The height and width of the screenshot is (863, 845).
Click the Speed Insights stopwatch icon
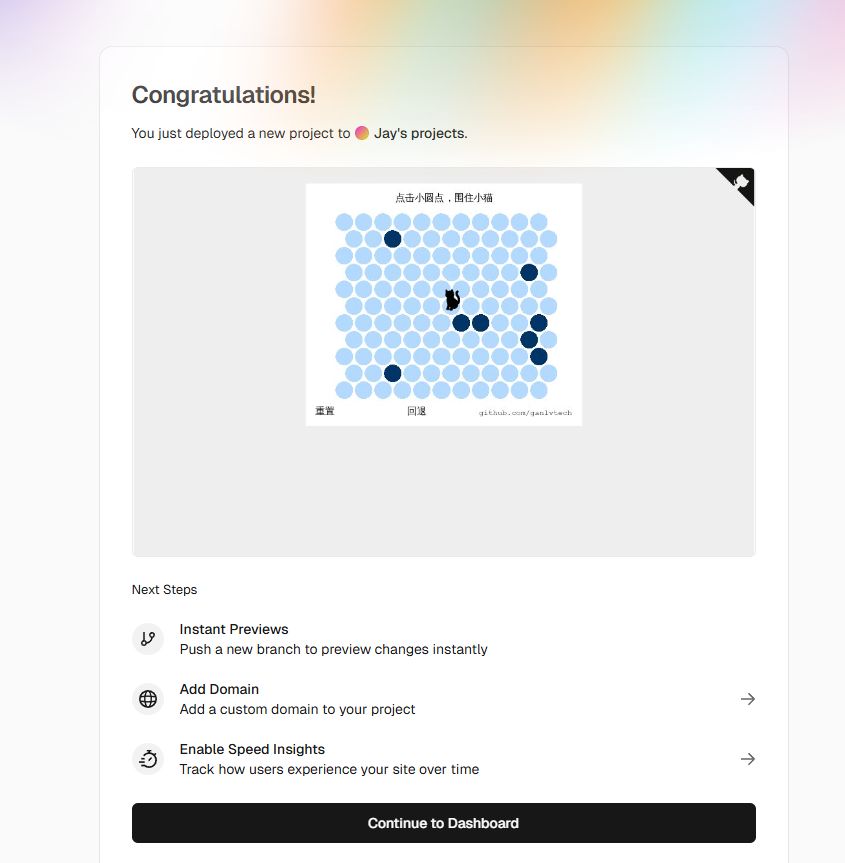(148, 759)
